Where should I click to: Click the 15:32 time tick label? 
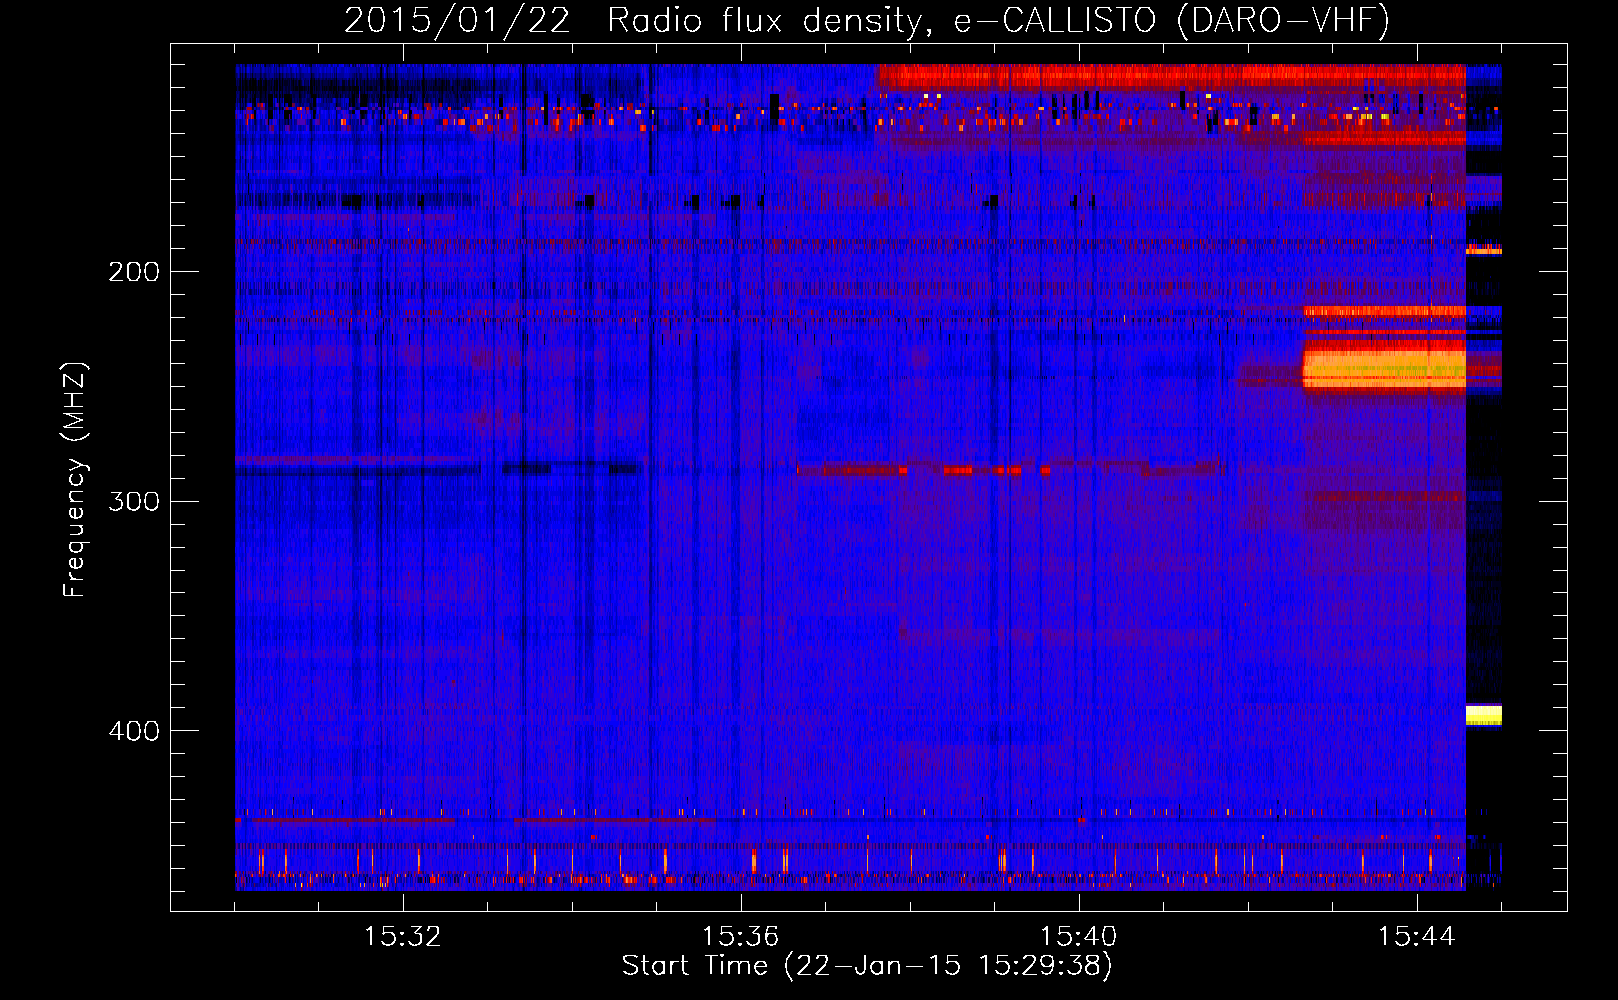tap(403, 937)
